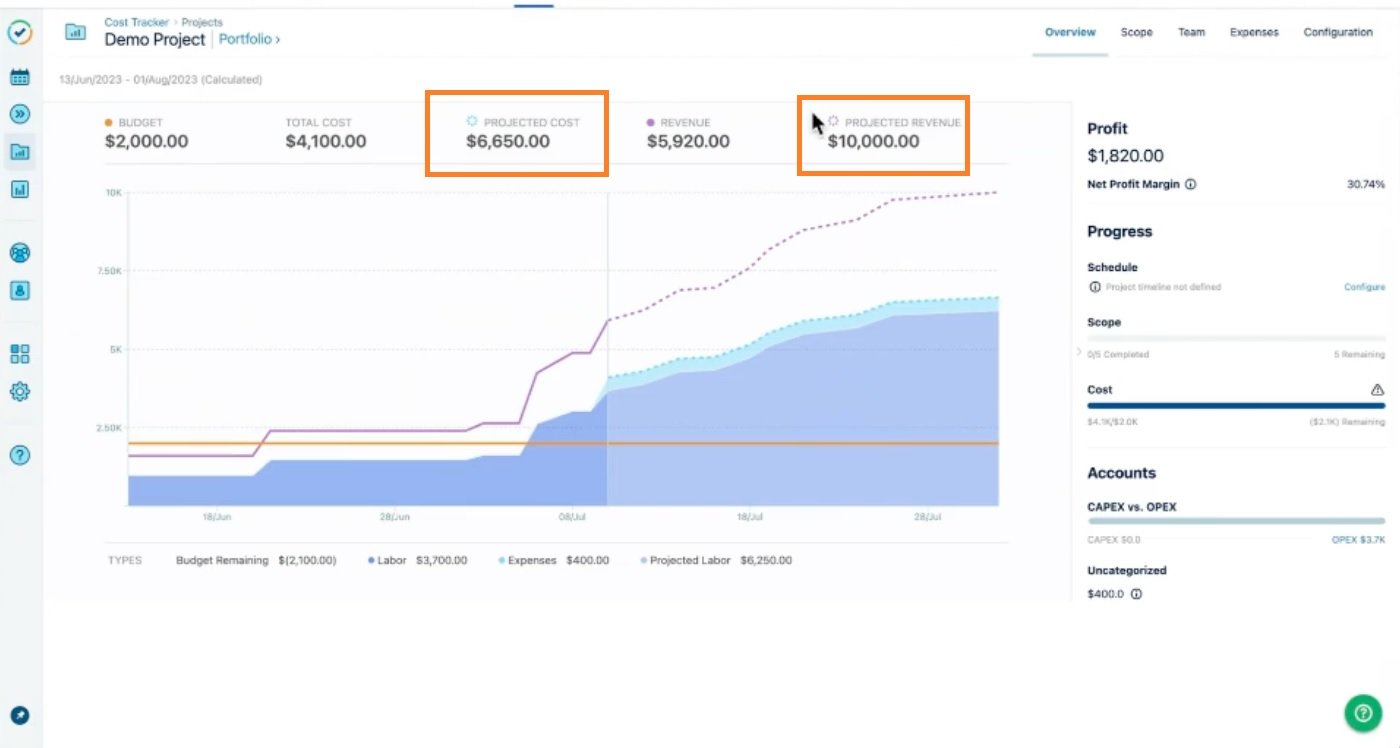The width and height of the screenshot is (1400, 748).
Task: Click the 0/5 Completed scope text
Action: [x=1118, y=355]
